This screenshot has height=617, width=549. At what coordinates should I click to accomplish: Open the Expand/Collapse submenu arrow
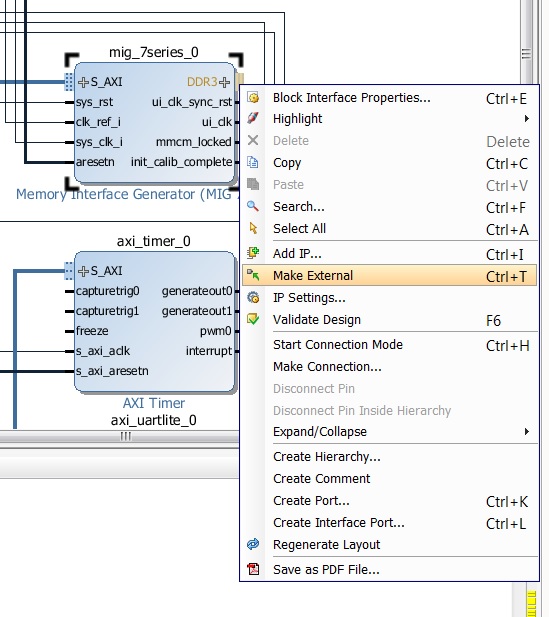527,432
